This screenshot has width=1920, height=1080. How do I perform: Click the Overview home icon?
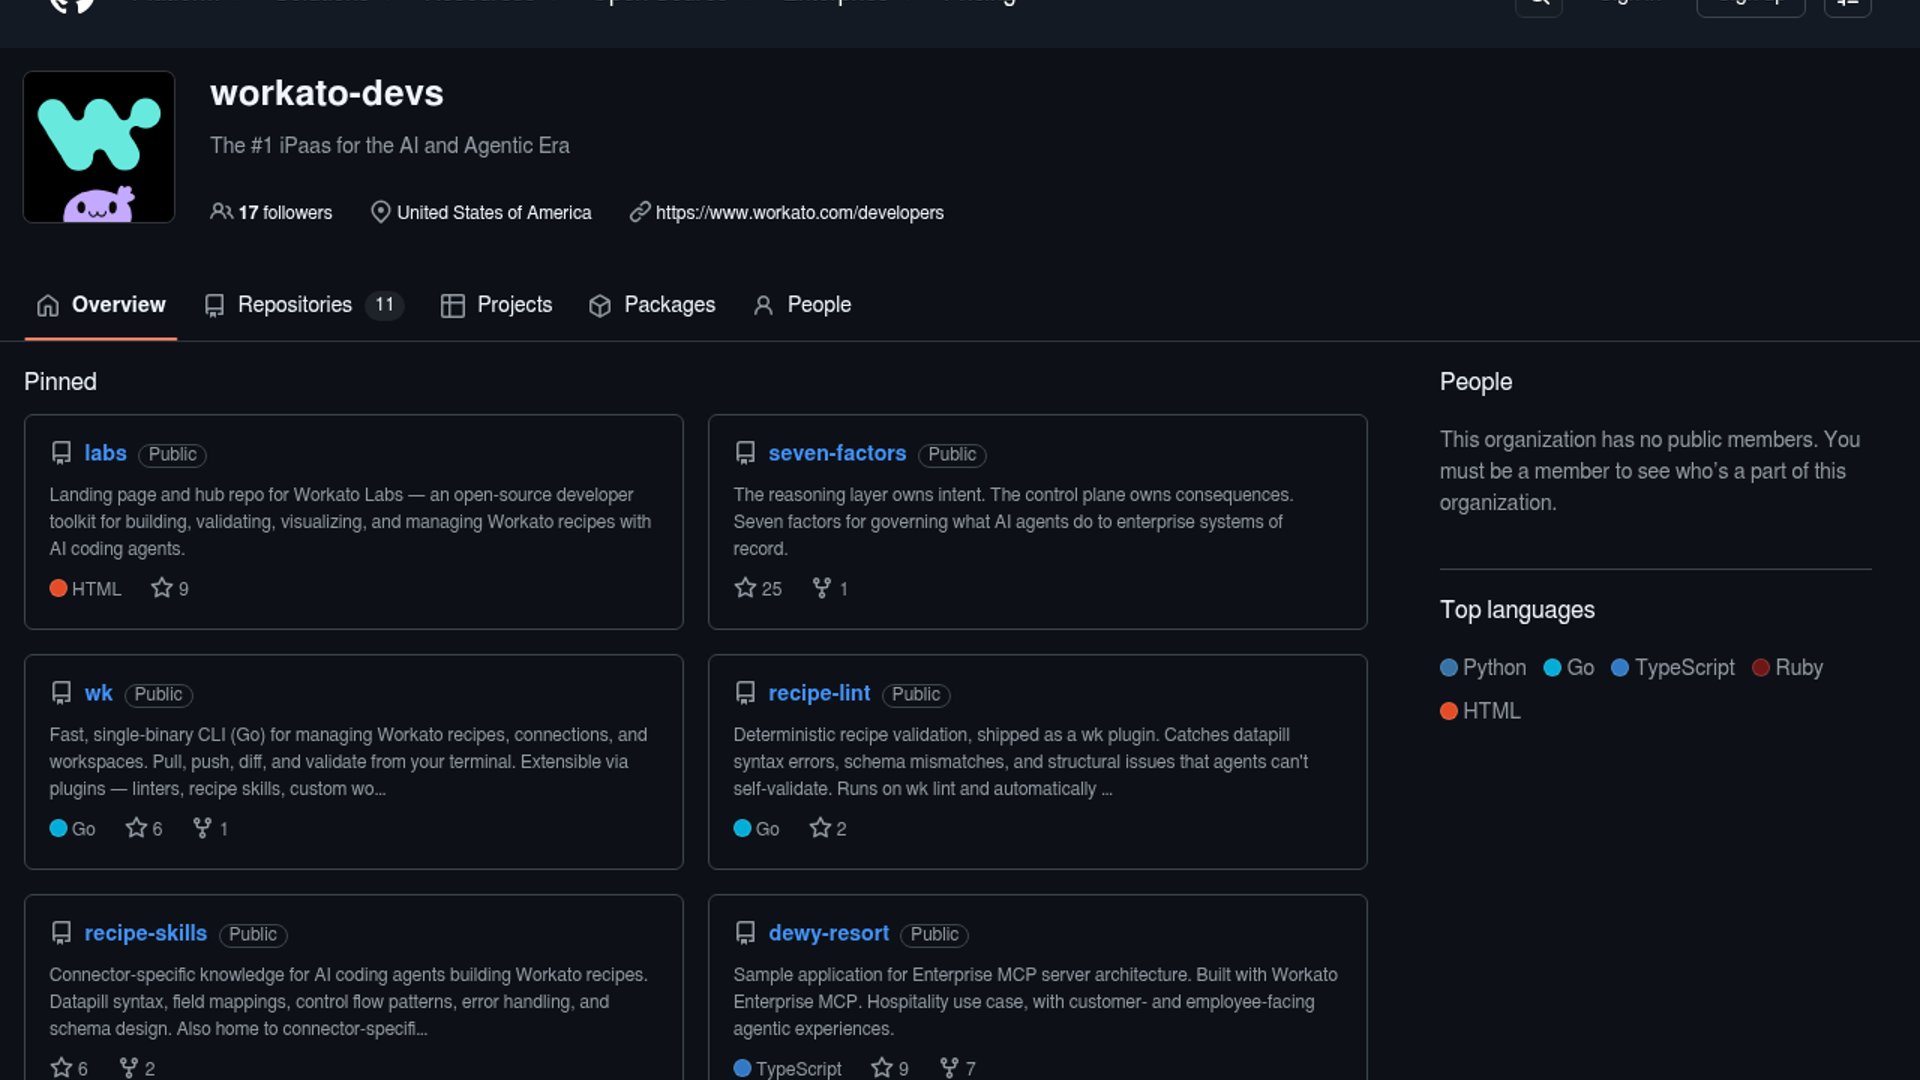48,305
